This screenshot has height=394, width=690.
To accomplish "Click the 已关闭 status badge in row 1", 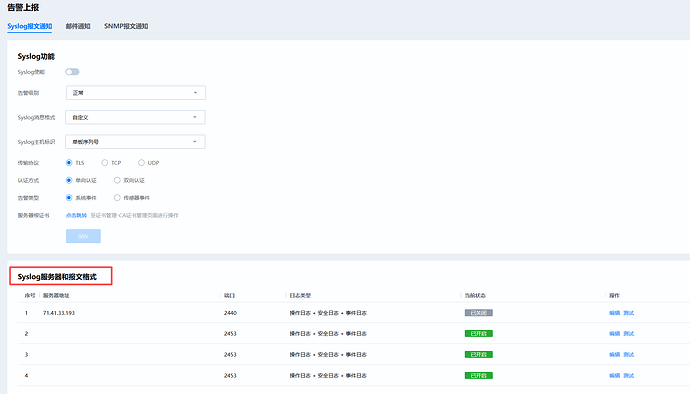I will pos(479,313).
